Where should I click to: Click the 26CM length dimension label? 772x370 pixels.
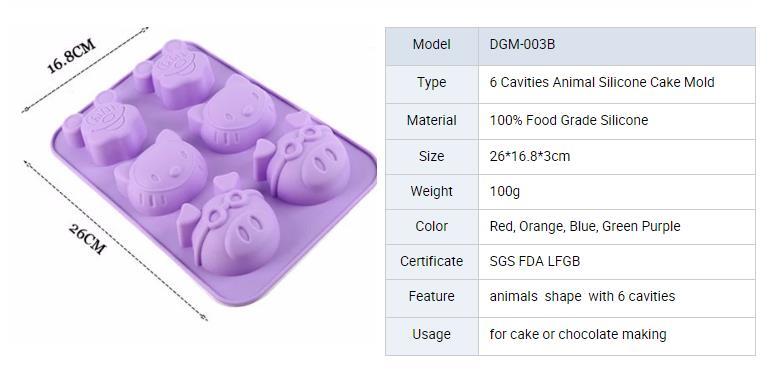[87, 239]
